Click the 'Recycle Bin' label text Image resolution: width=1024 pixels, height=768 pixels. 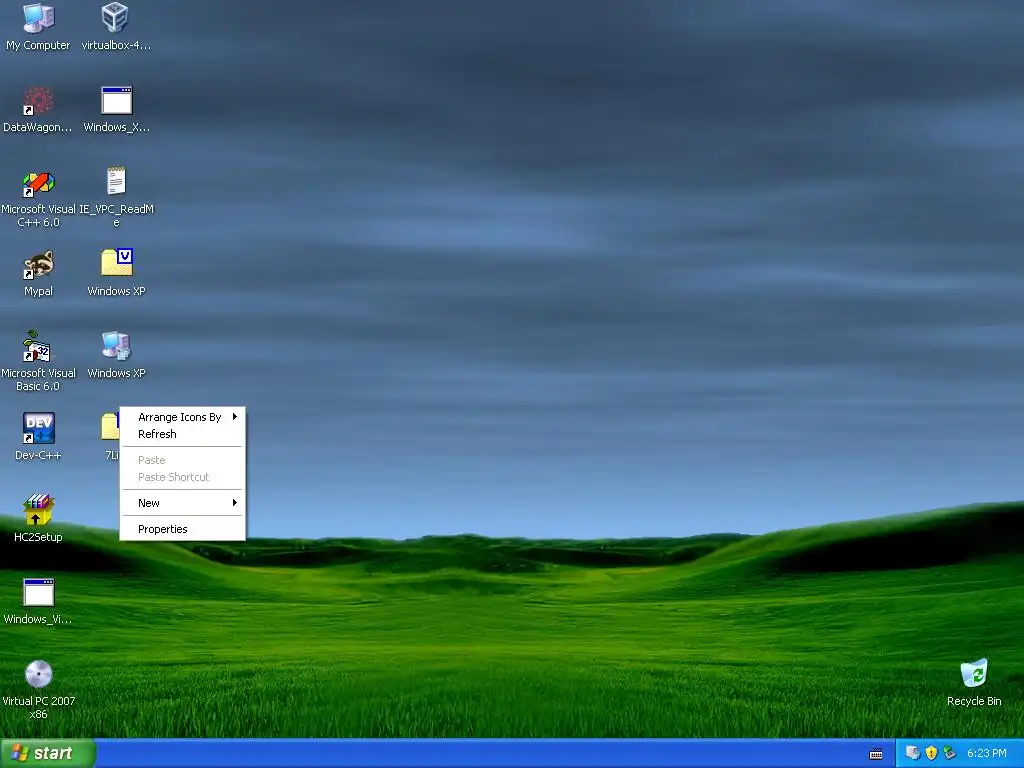click(974, 701)
